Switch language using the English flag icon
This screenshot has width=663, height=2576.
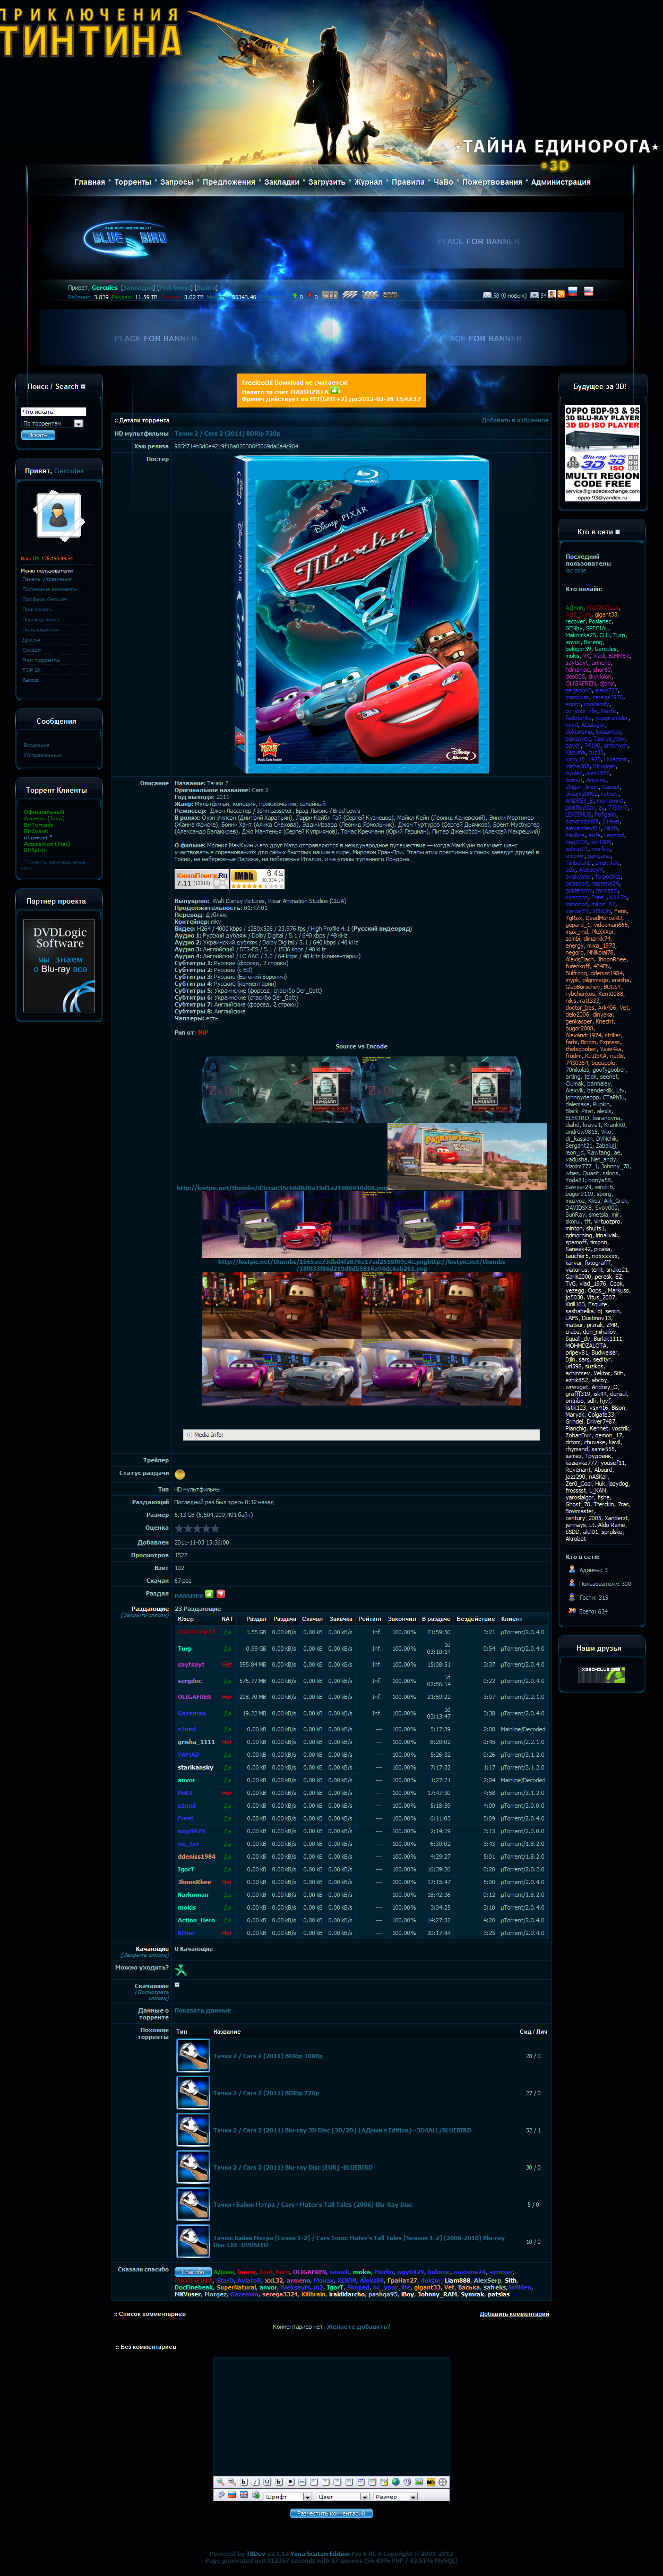click(589, 291)
